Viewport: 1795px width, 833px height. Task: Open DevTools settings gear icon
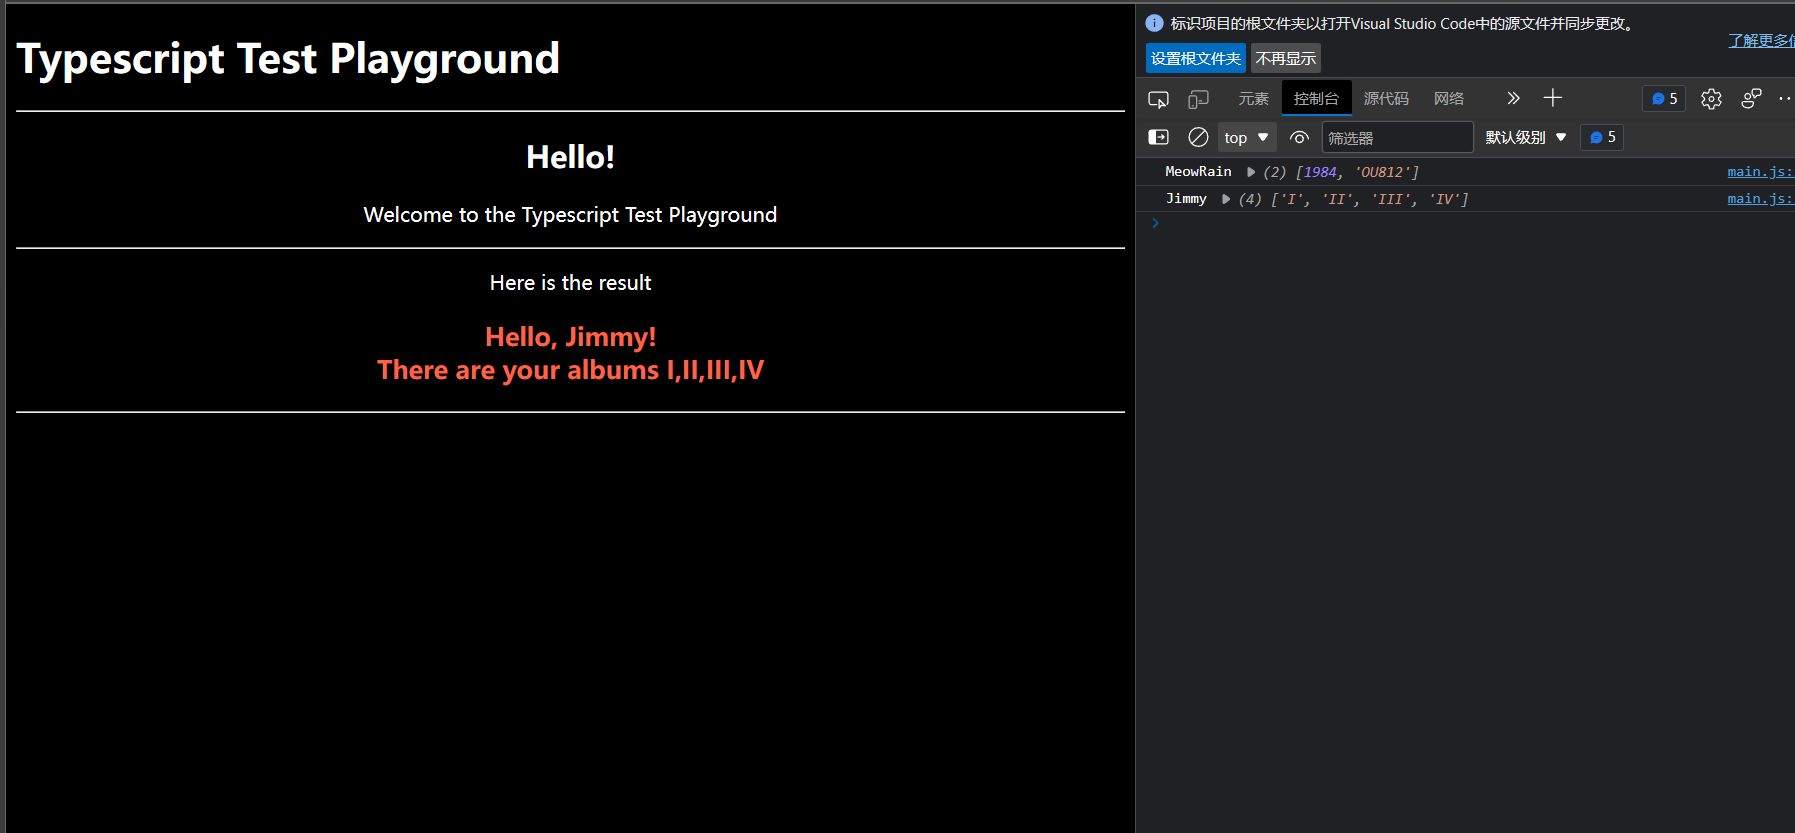pyautogui.click(x=1711, y=99)
